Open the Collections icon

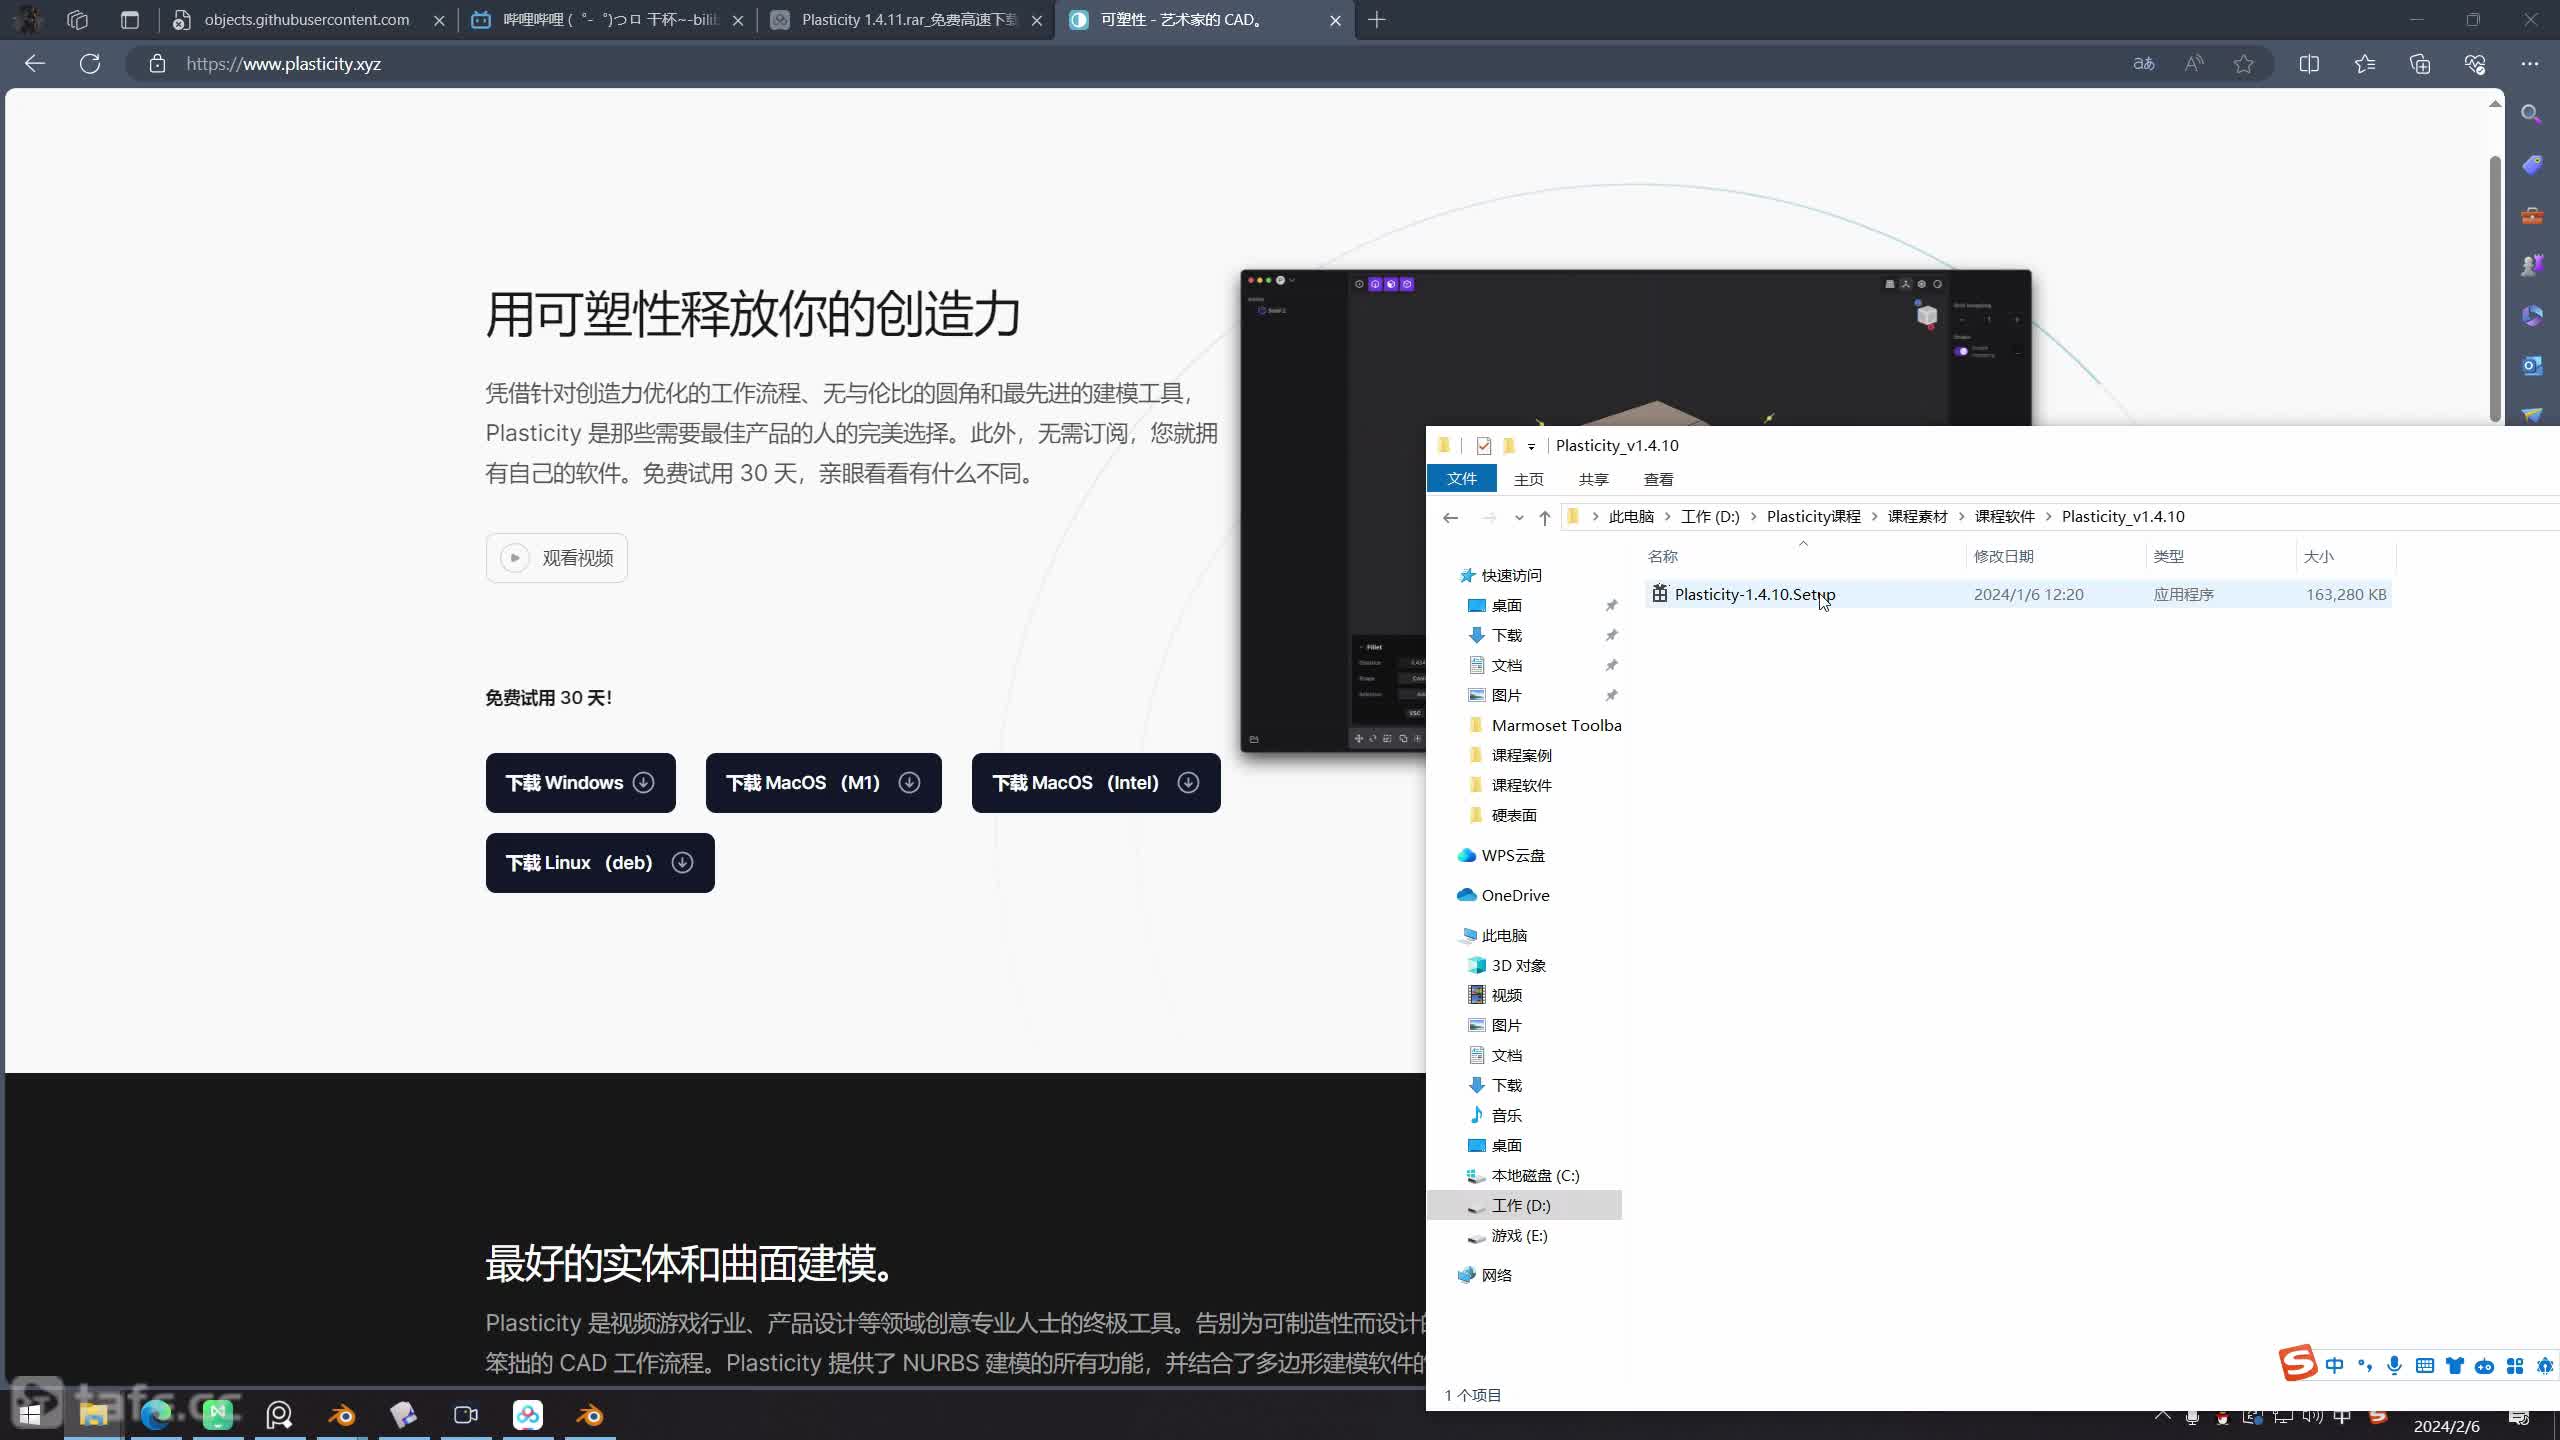pos(2420,64)
